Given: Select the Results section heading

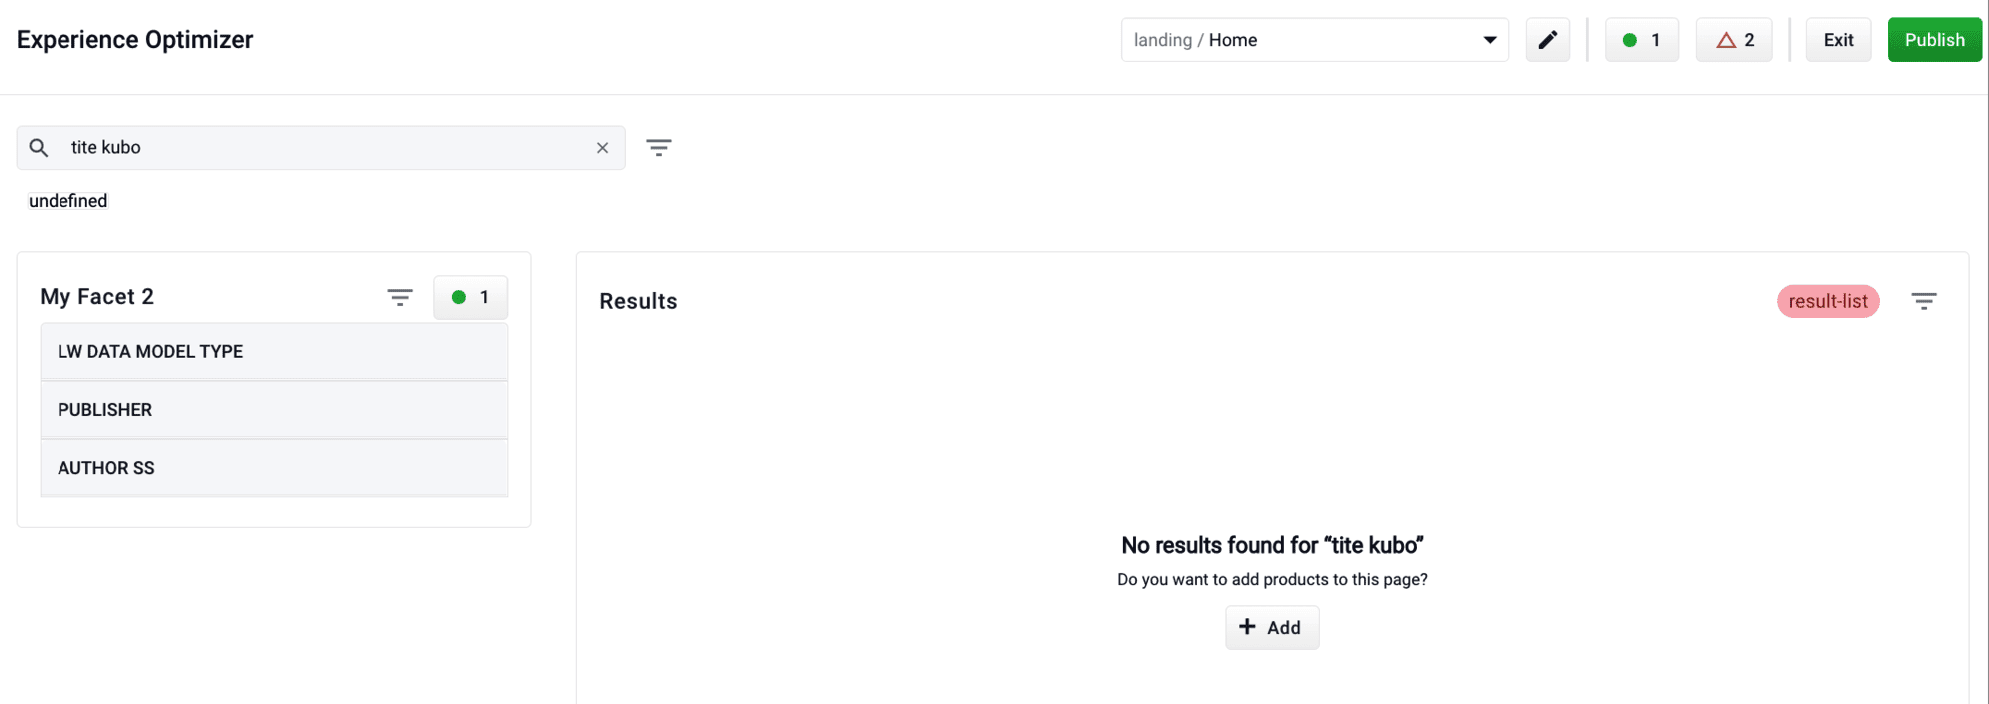Looking at the screenshot, I should click(x=637, y=300).
